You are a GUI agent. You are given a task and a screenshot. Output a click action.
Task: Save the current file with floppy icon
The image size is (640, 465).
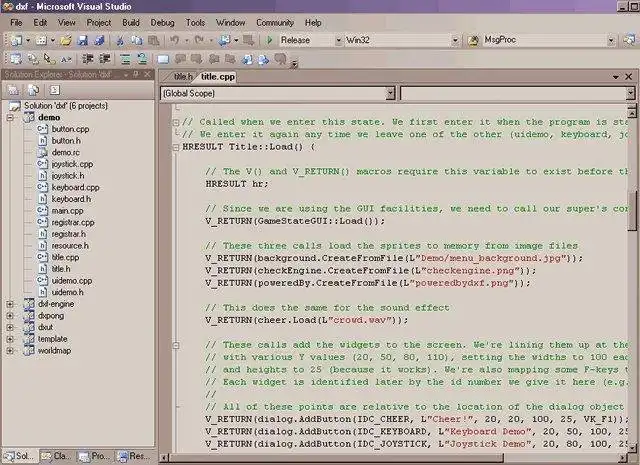pyautogui.click(x=82, y=40)
